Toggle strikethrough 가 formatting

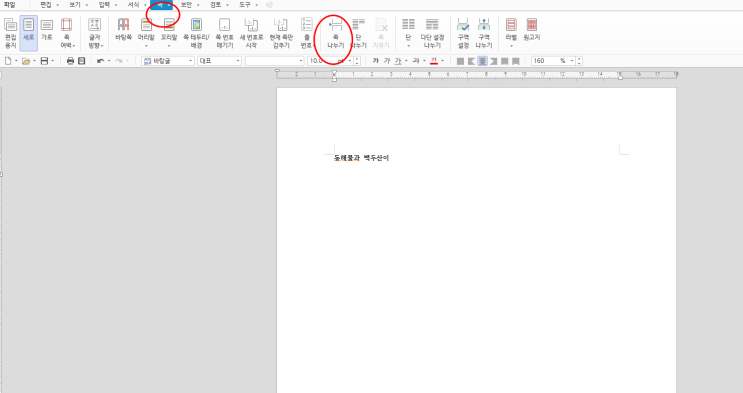click(x=416, y=61)
